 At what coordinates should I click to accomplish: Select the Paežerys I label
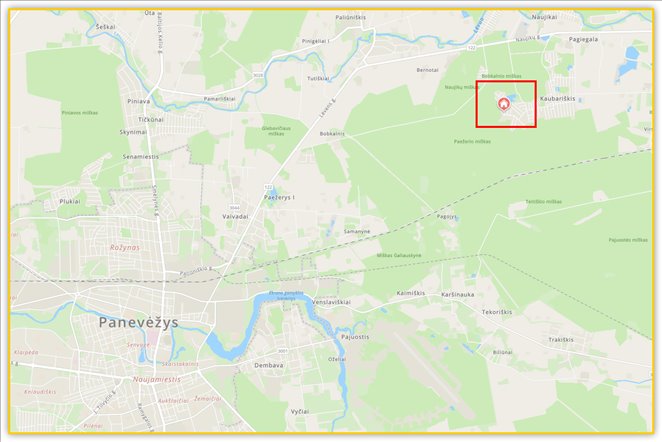[x=279, y=197]
